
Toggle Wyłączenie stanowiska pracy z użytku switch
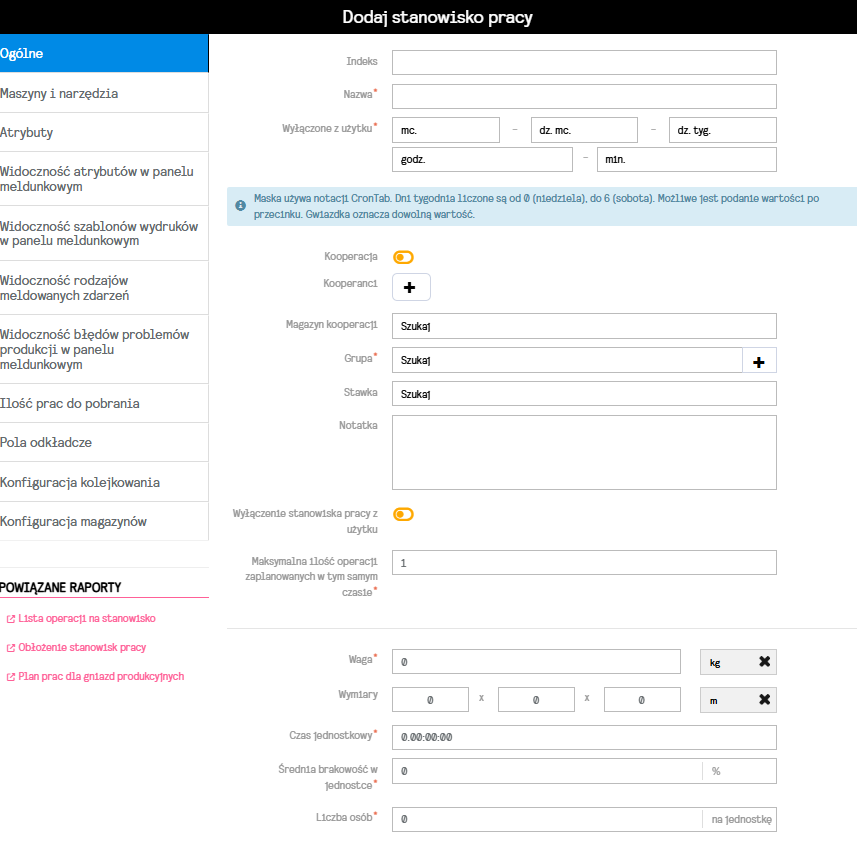(403, 514)
